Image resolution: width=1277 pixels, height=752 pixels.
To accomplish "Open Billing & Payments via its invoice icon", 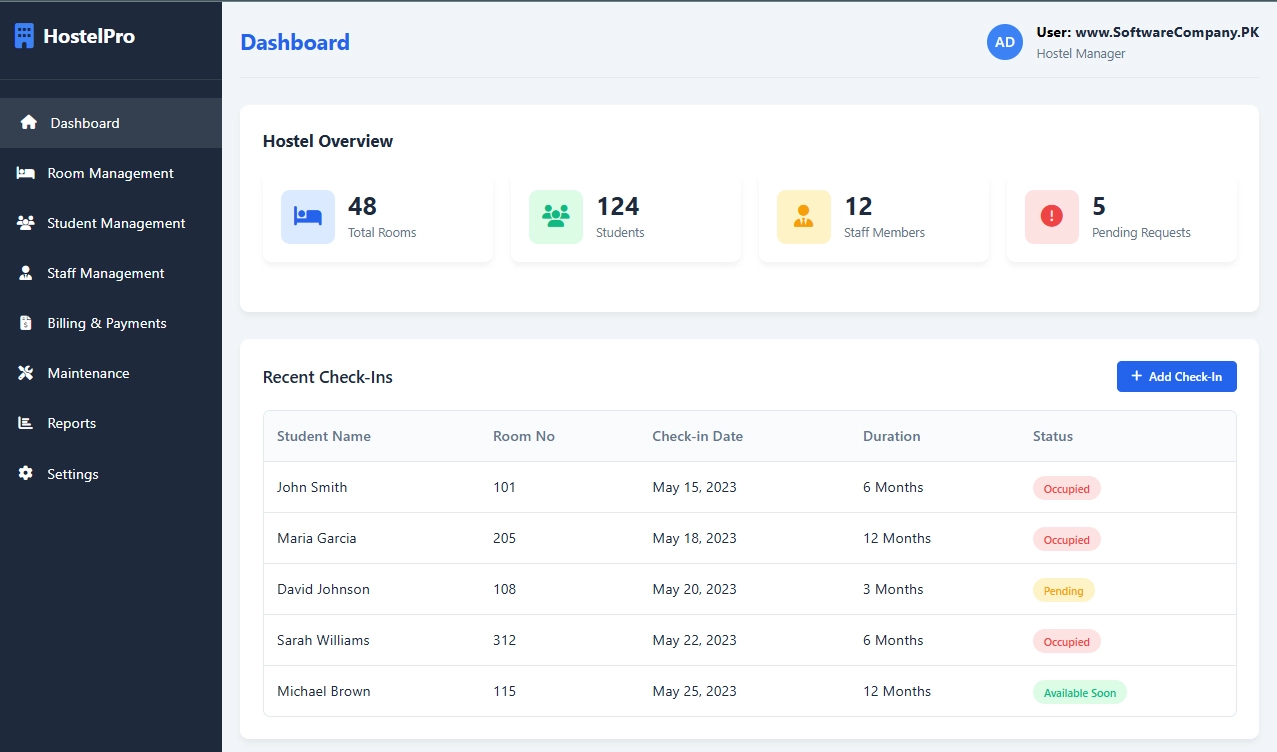I will tap(26, 322).
